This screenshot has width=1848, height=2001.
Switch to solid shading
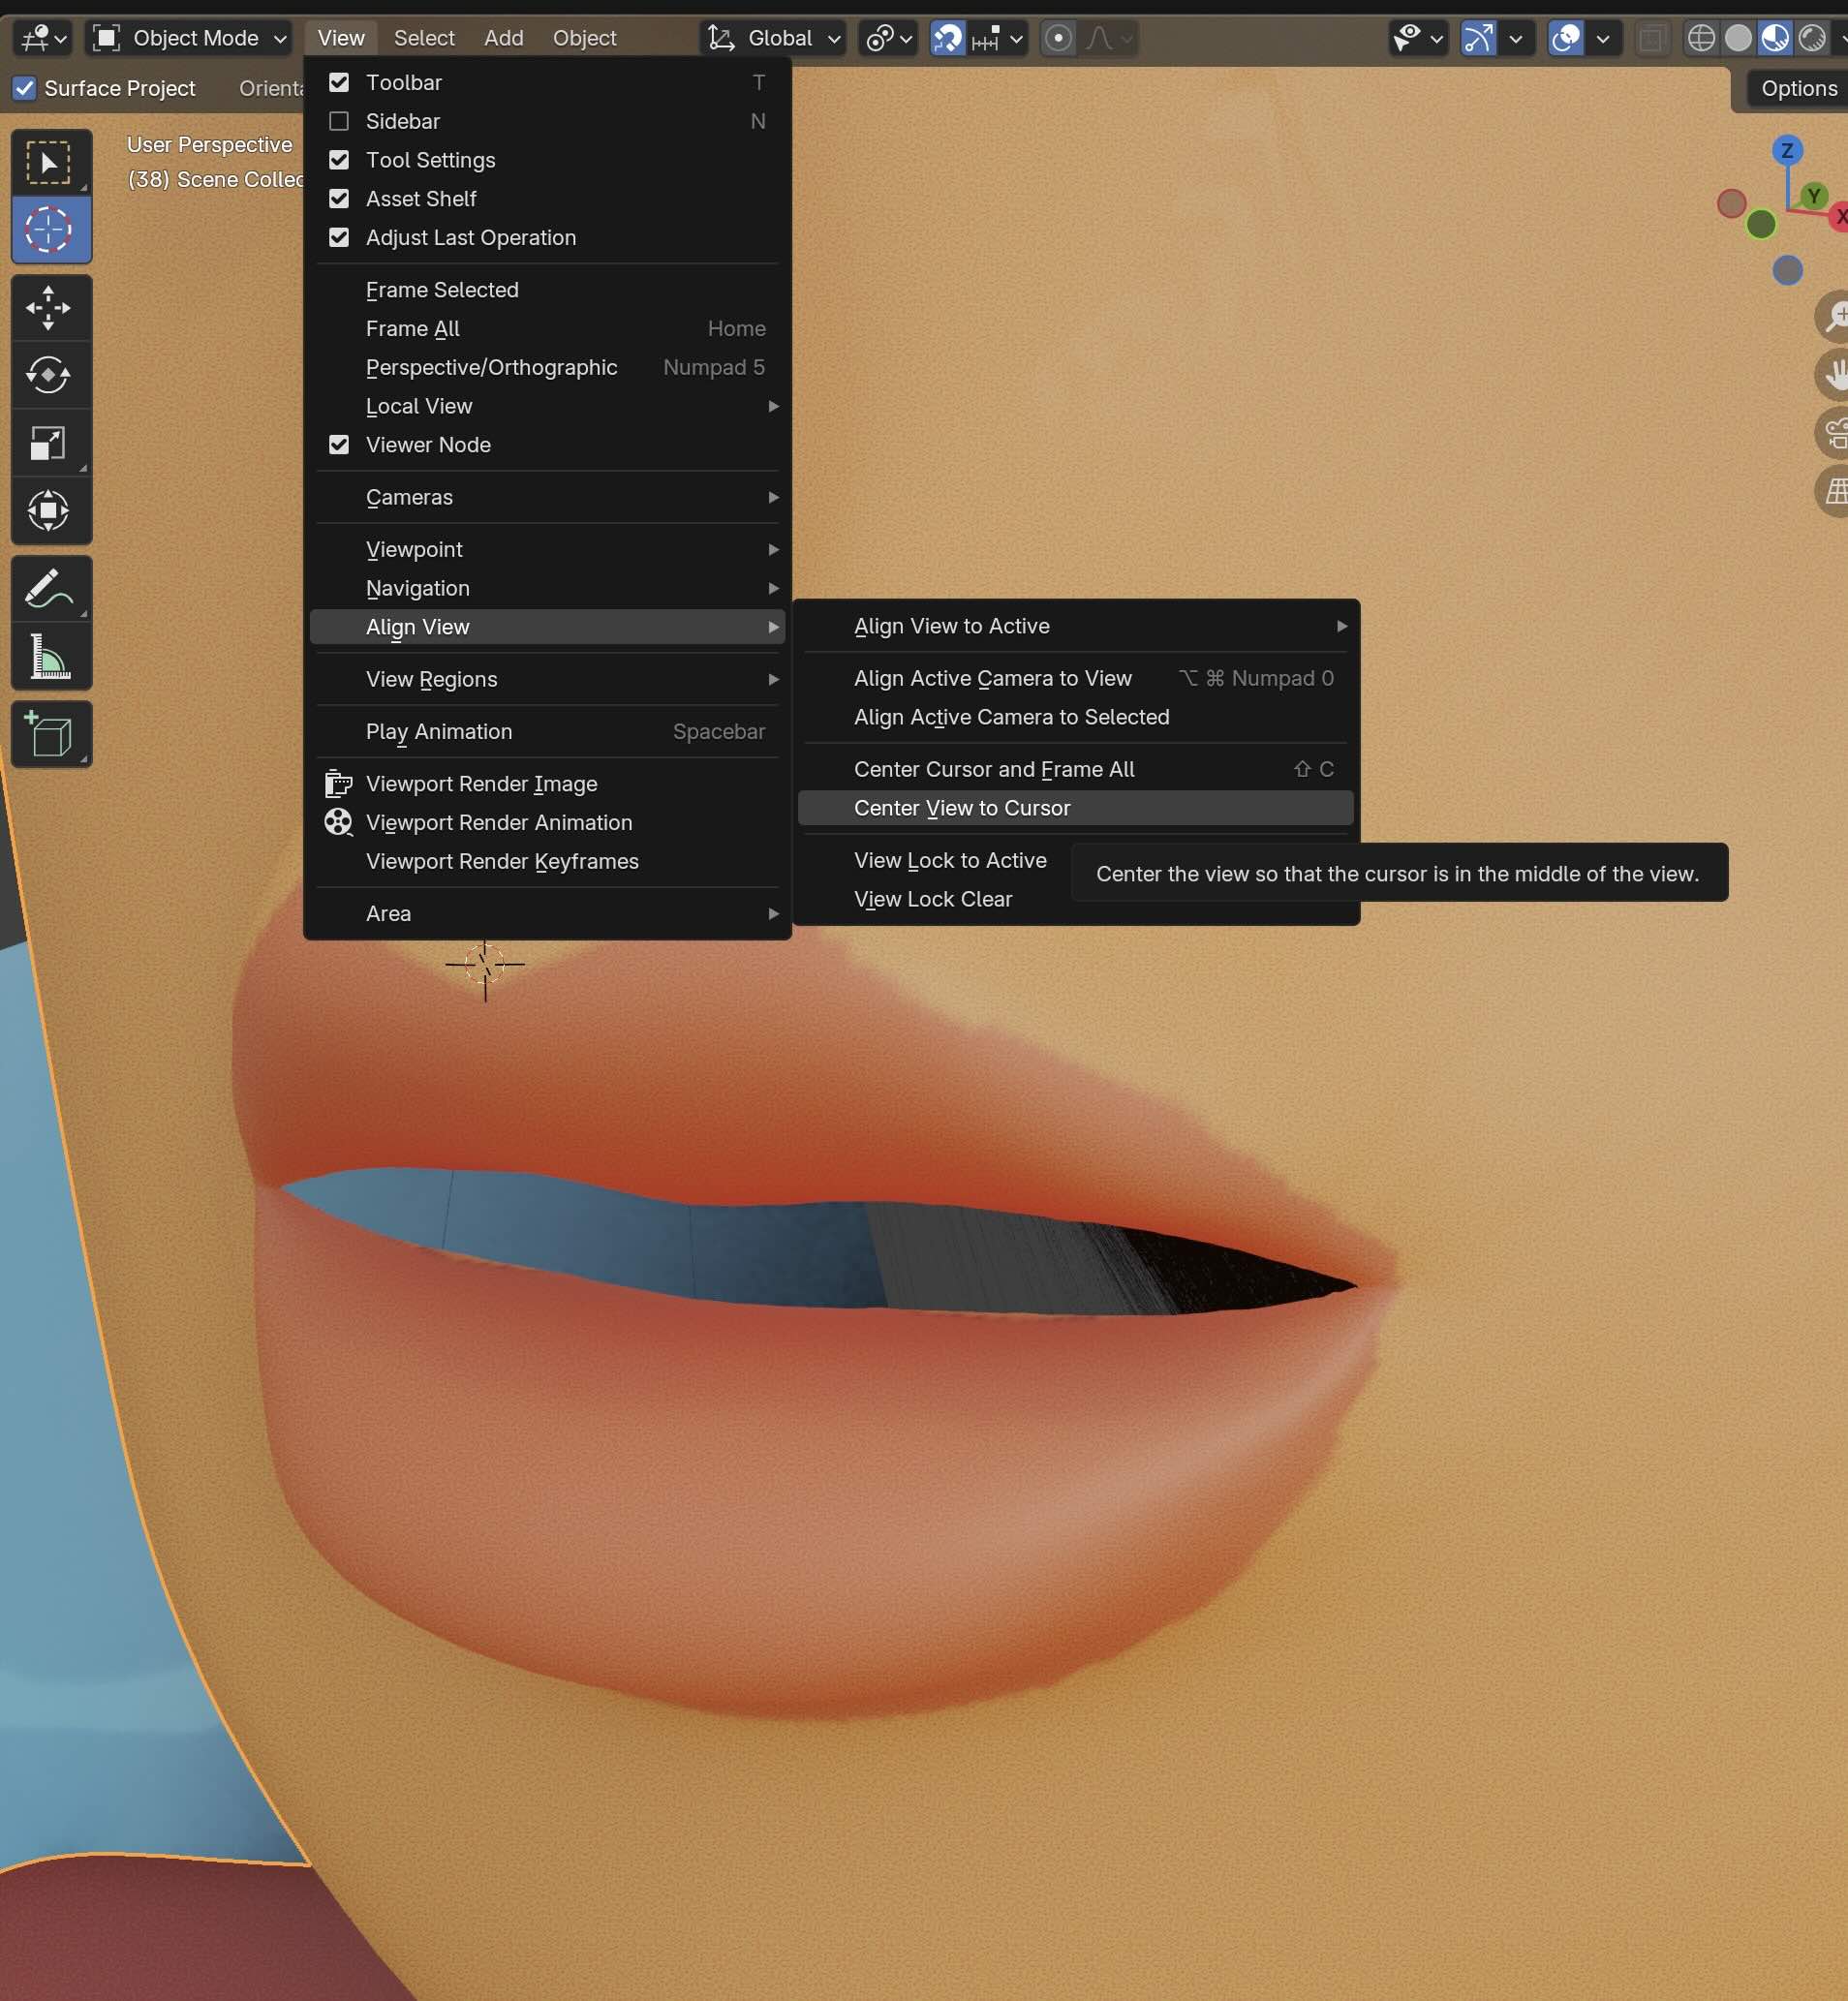[1738, 38]
